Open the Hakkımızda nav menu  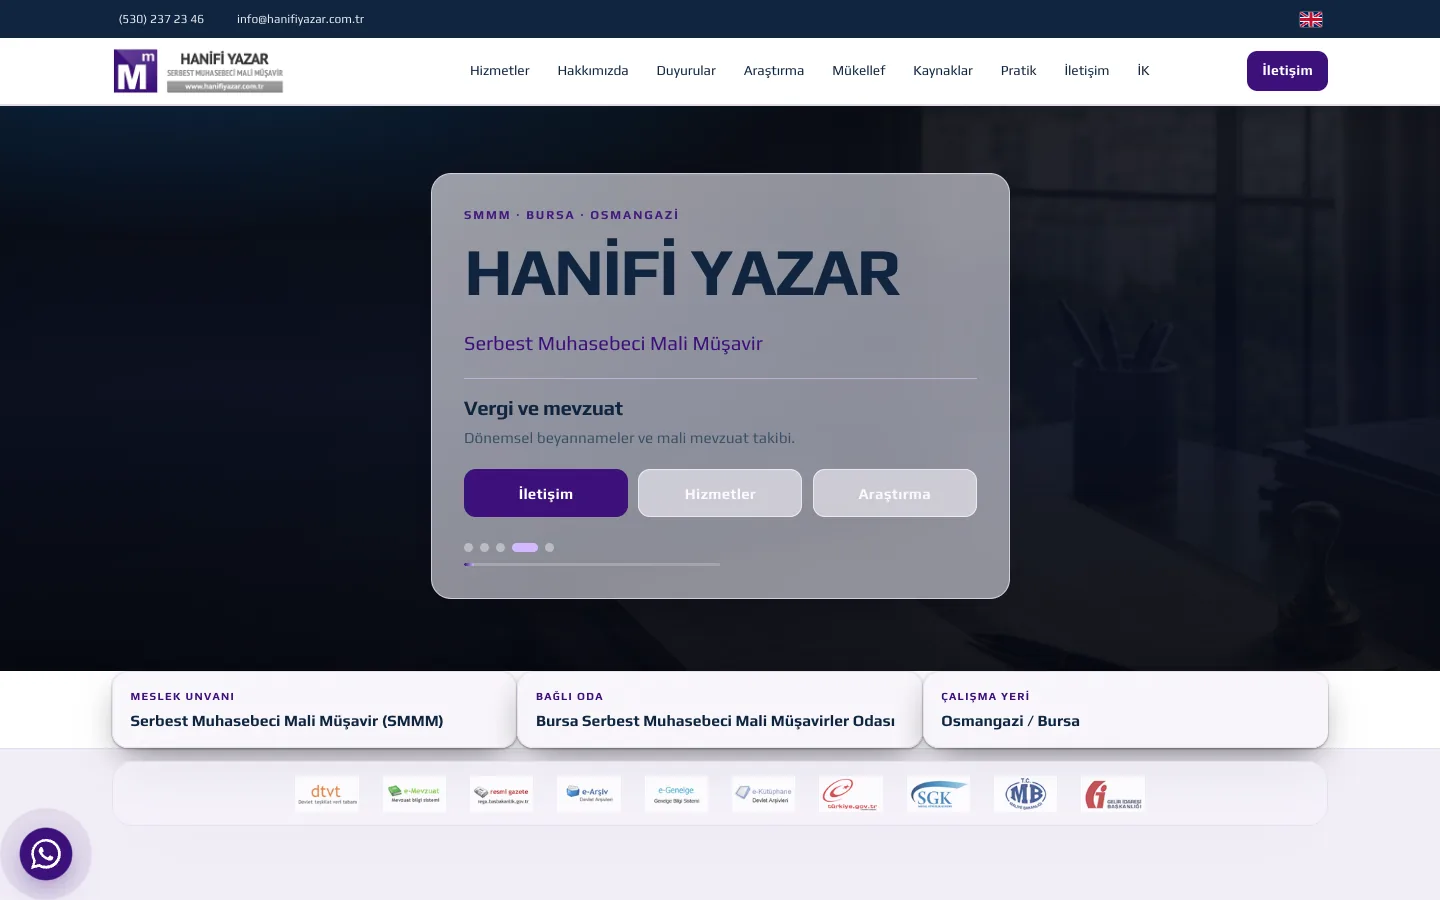pyautogui.click(x=593, y=71)
